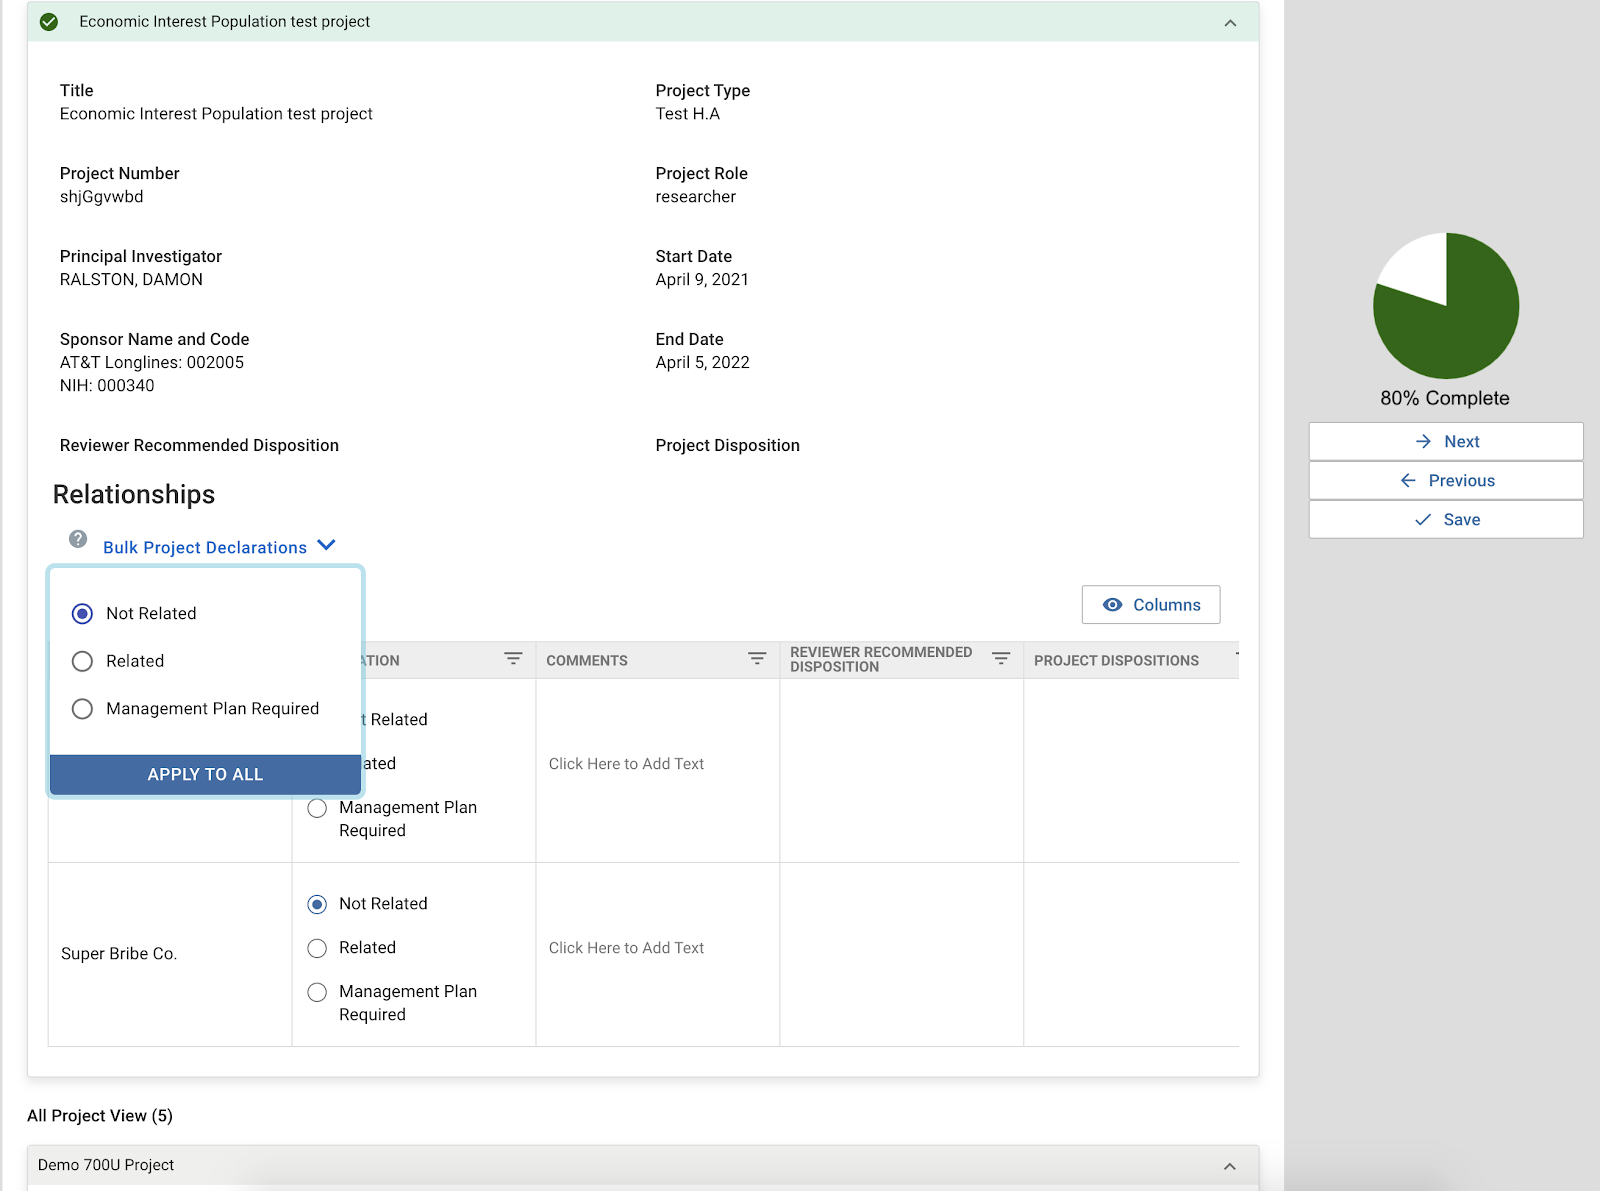Collapse the Demo 700U Project section

(x=1230, y=1166)
